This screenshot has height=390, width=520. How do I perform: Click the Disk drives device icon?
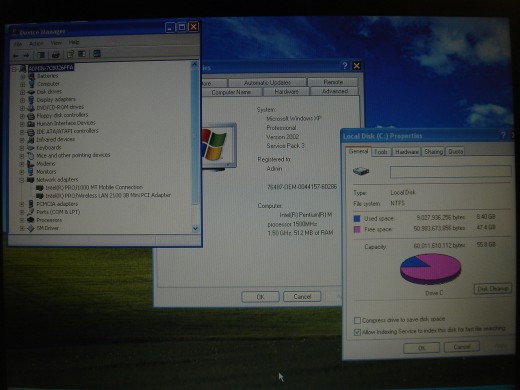[31, 92]
